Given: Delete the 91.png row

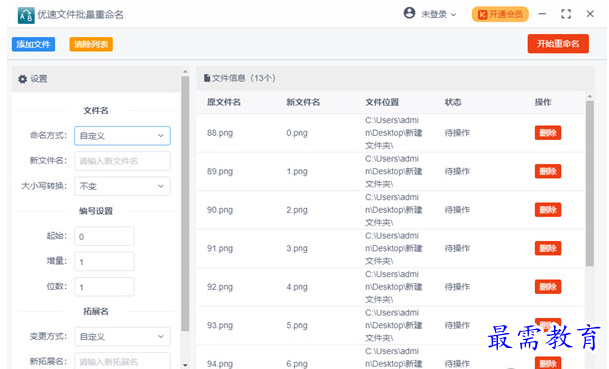Looking at the screenshot, I should coord(548,248).
